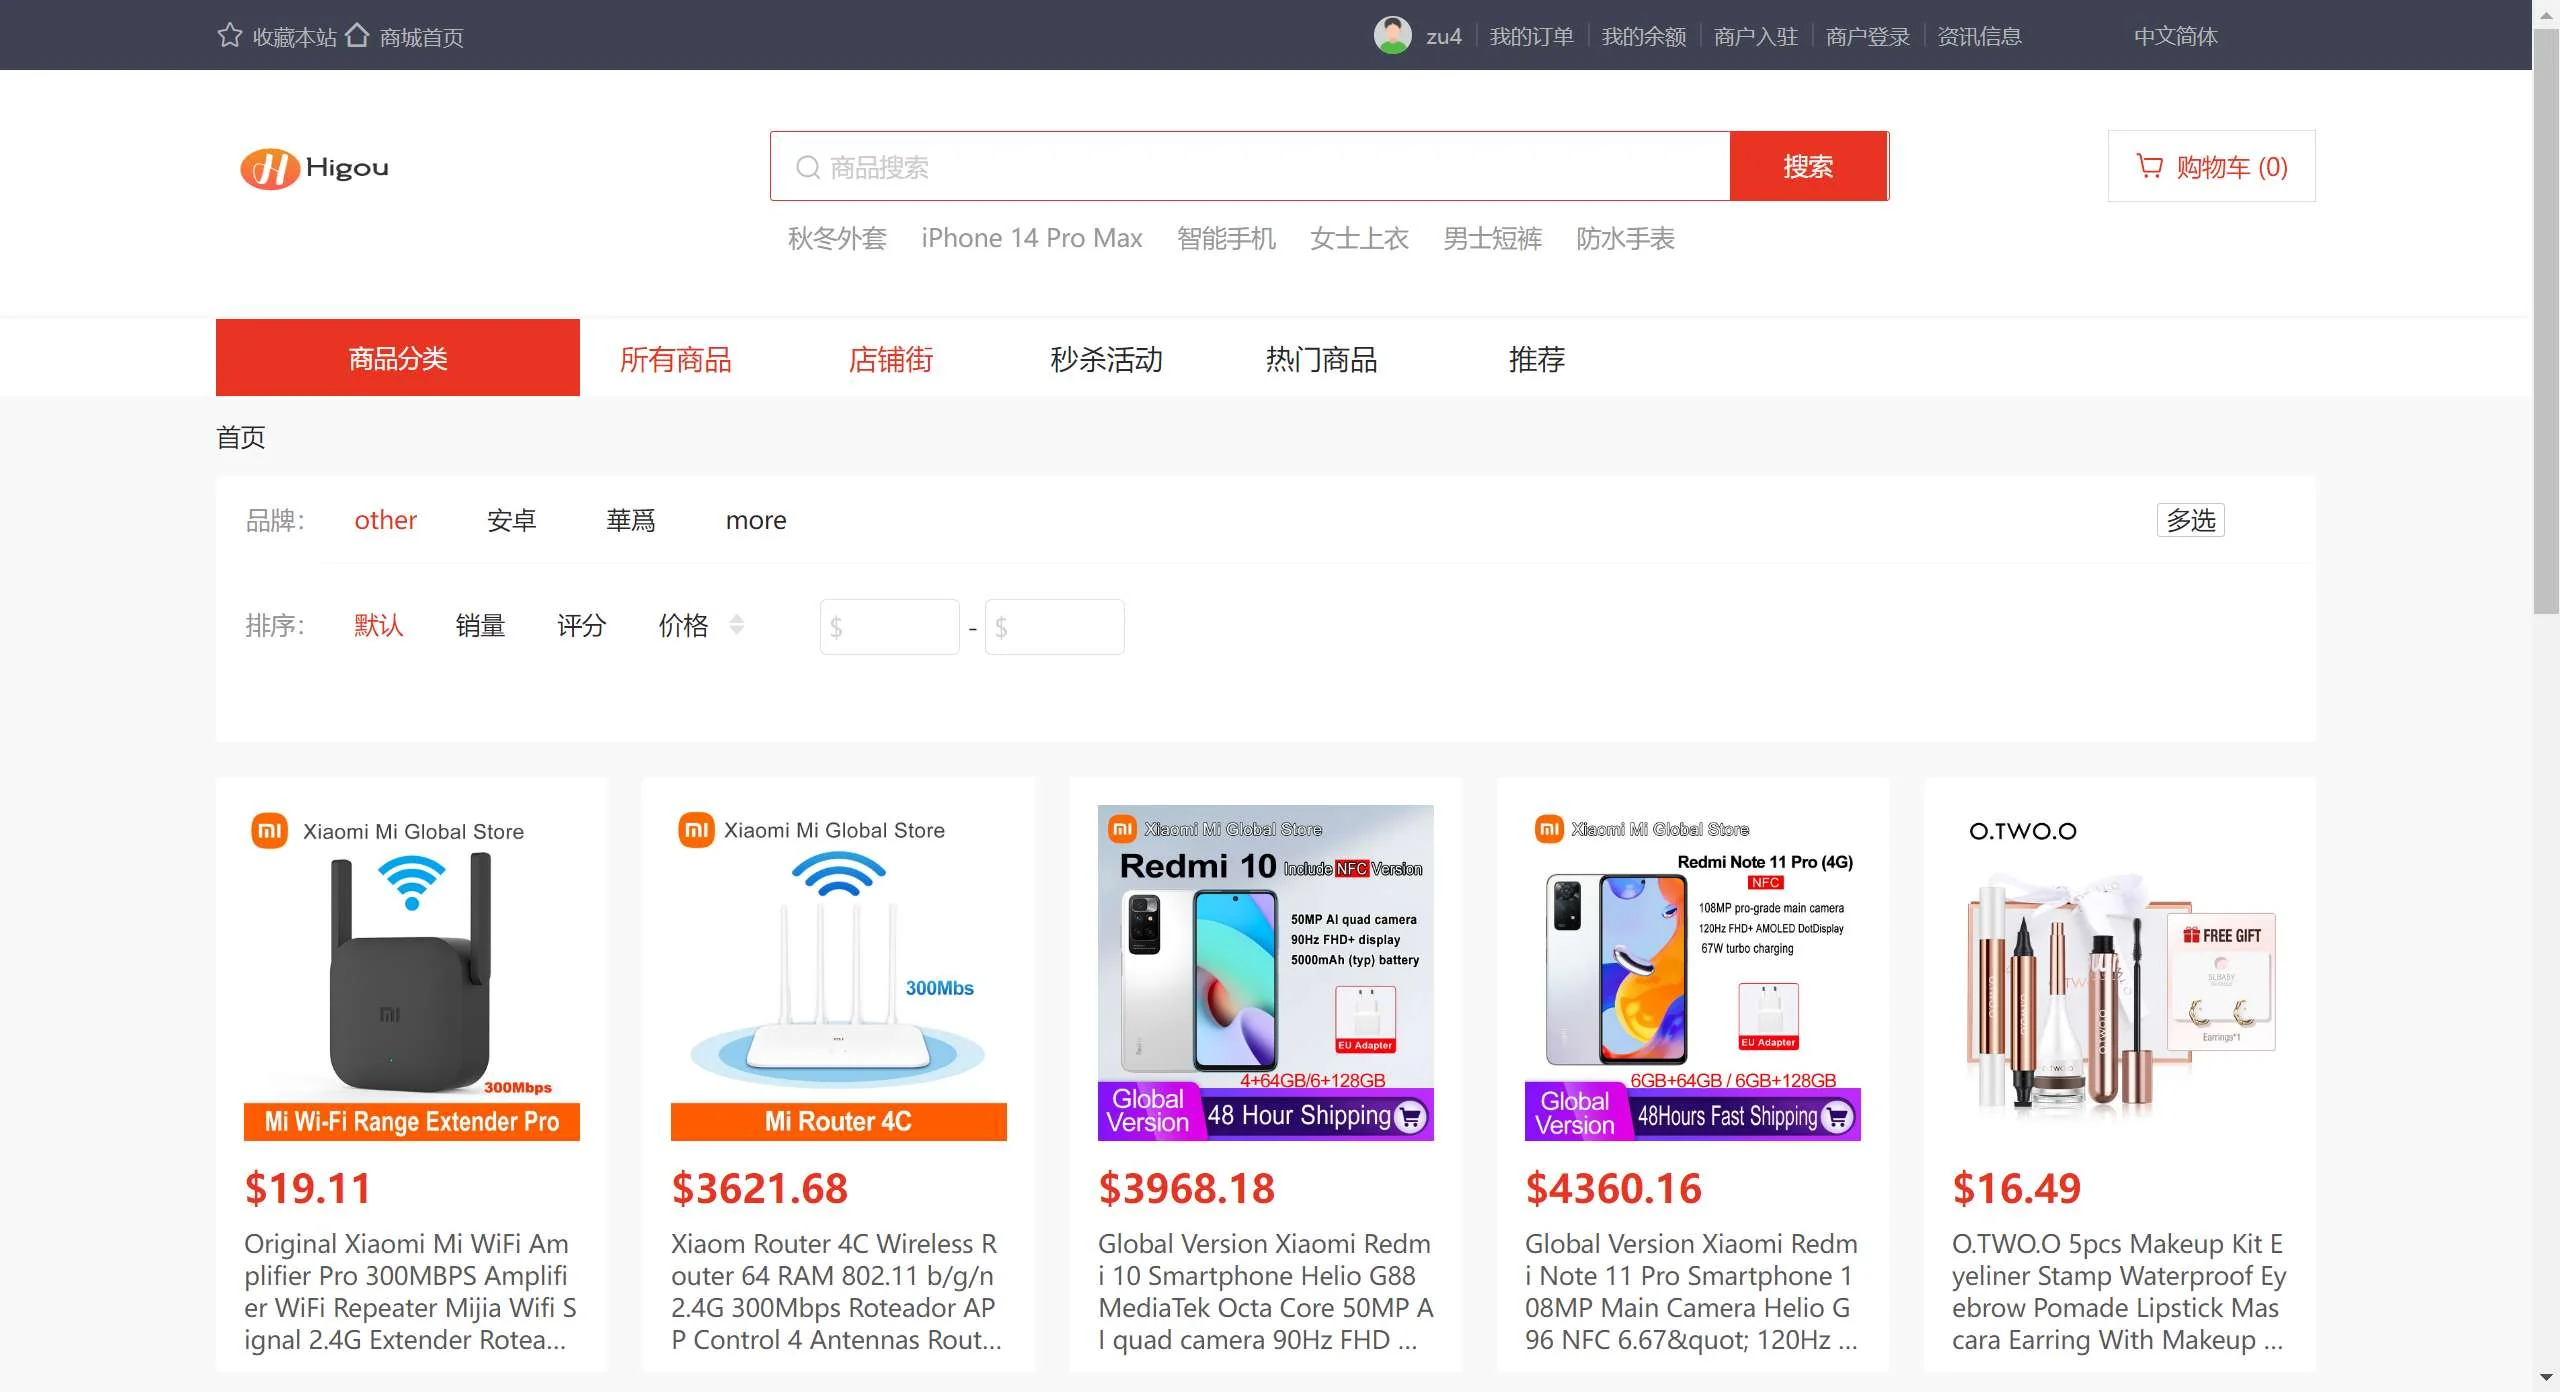This screenshot has height=1392, width=2560.
Task: Click the zu4 user avatar
Action: click(x=1392, y=35)
